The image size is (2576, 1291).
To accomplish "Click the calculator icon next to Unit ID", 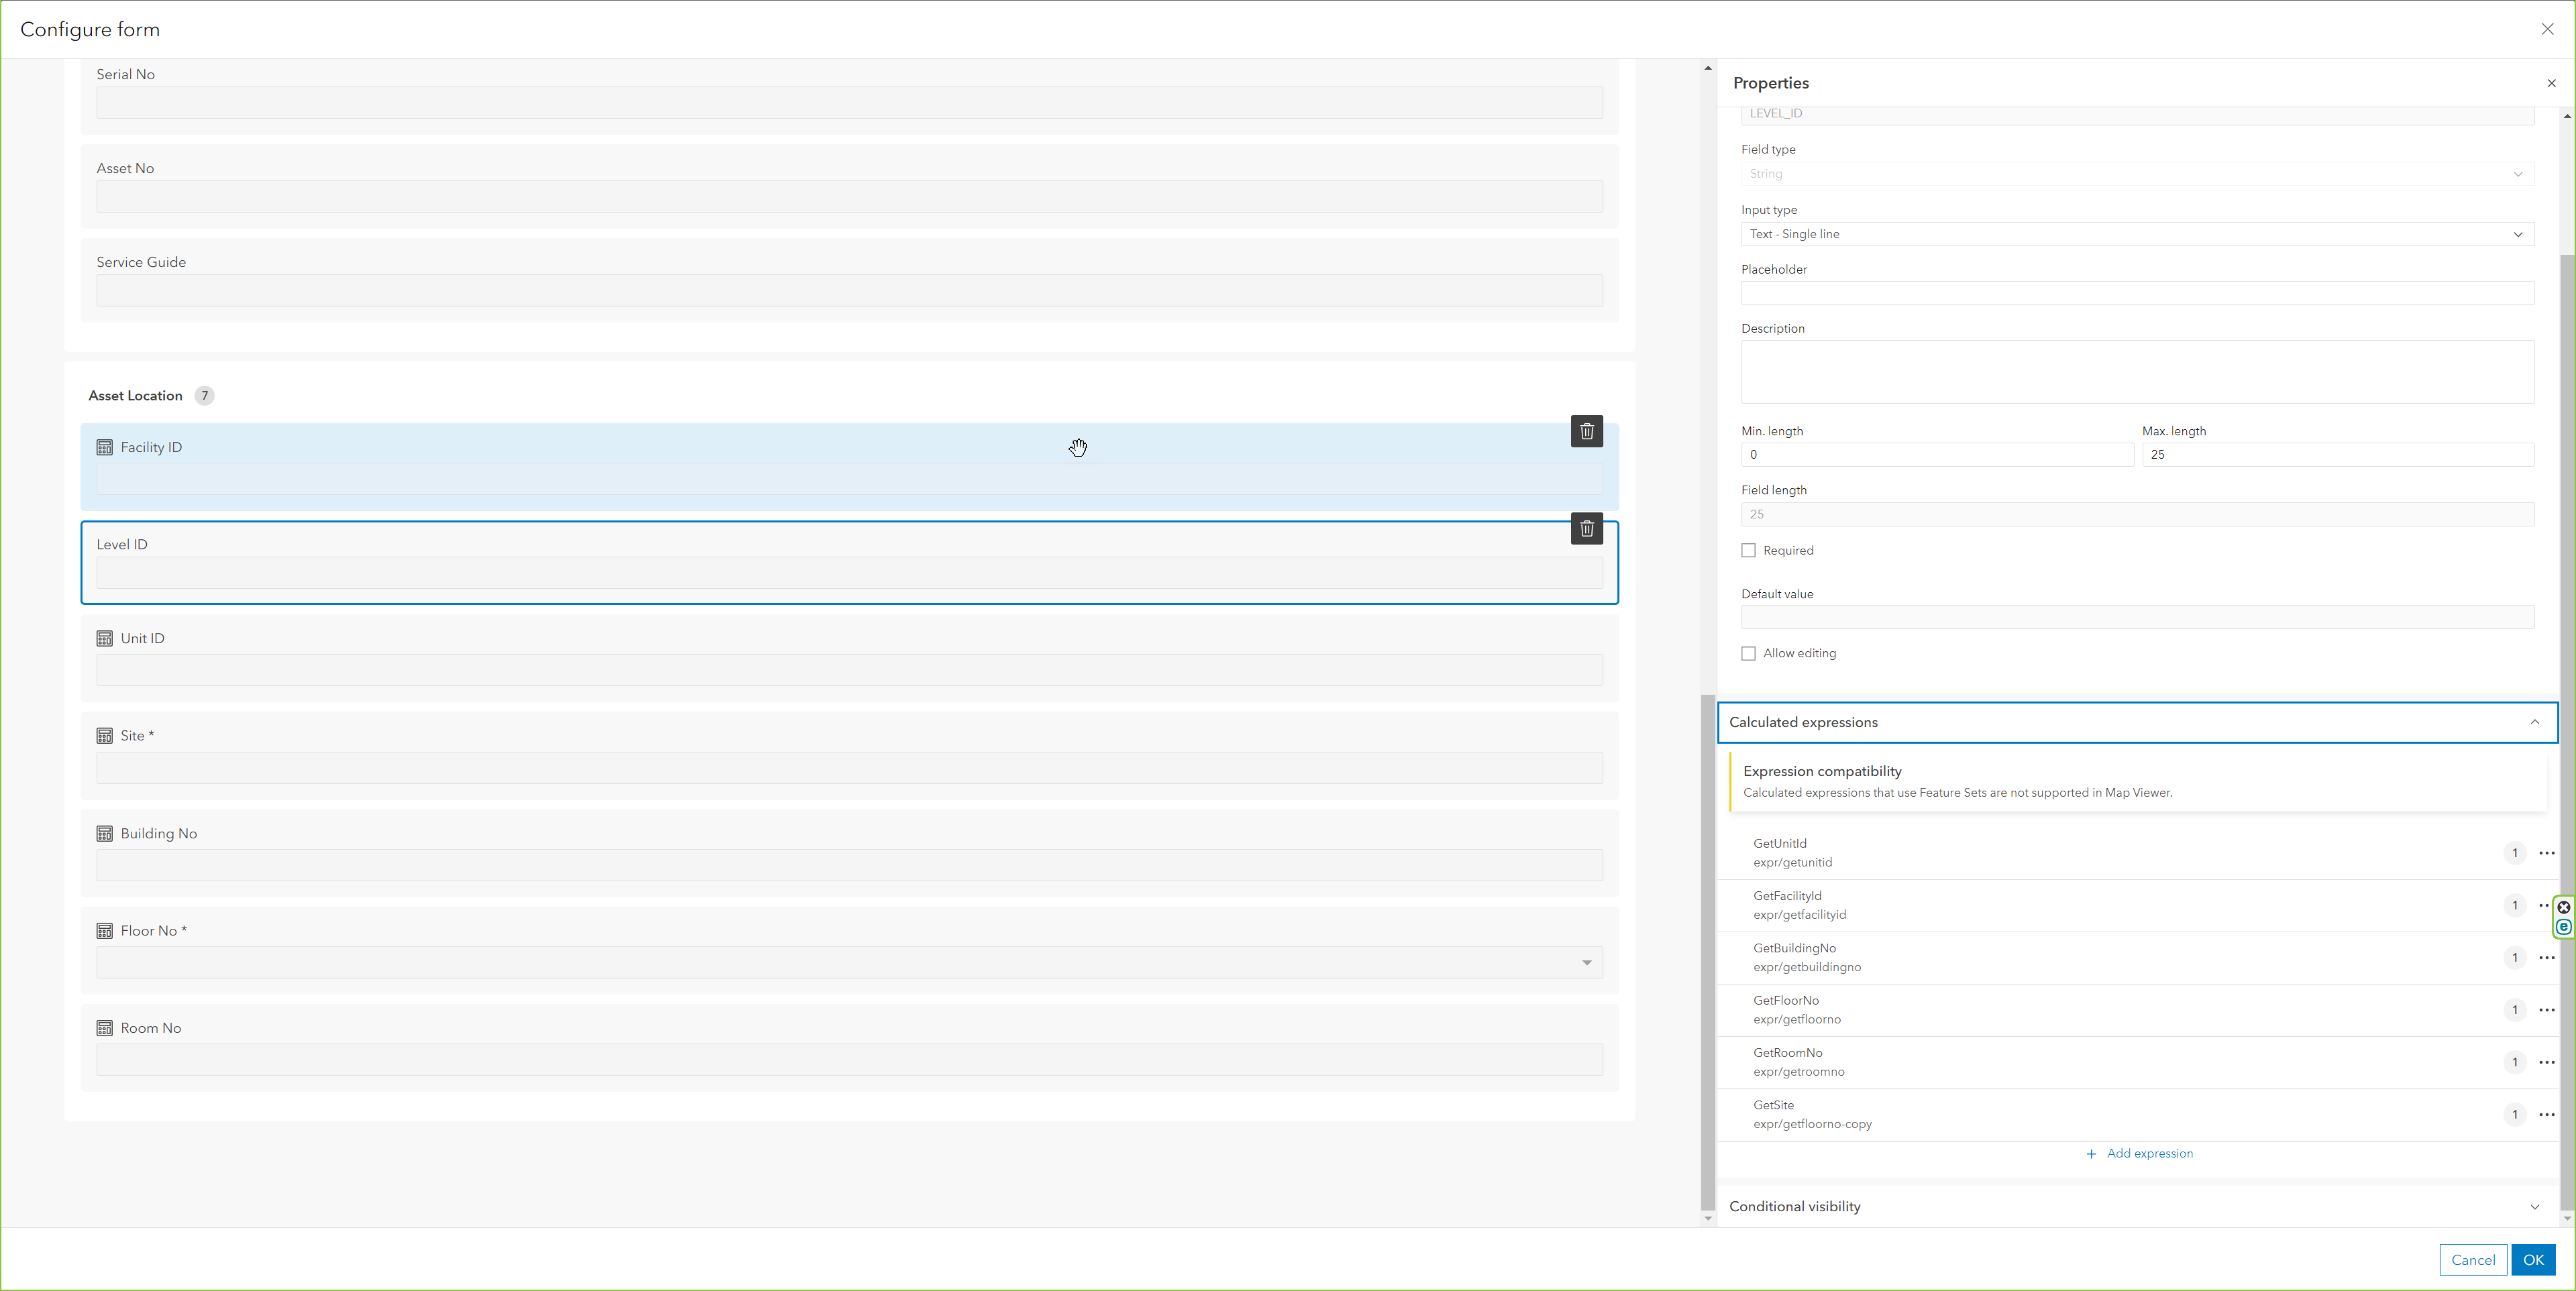I will 104,638.
